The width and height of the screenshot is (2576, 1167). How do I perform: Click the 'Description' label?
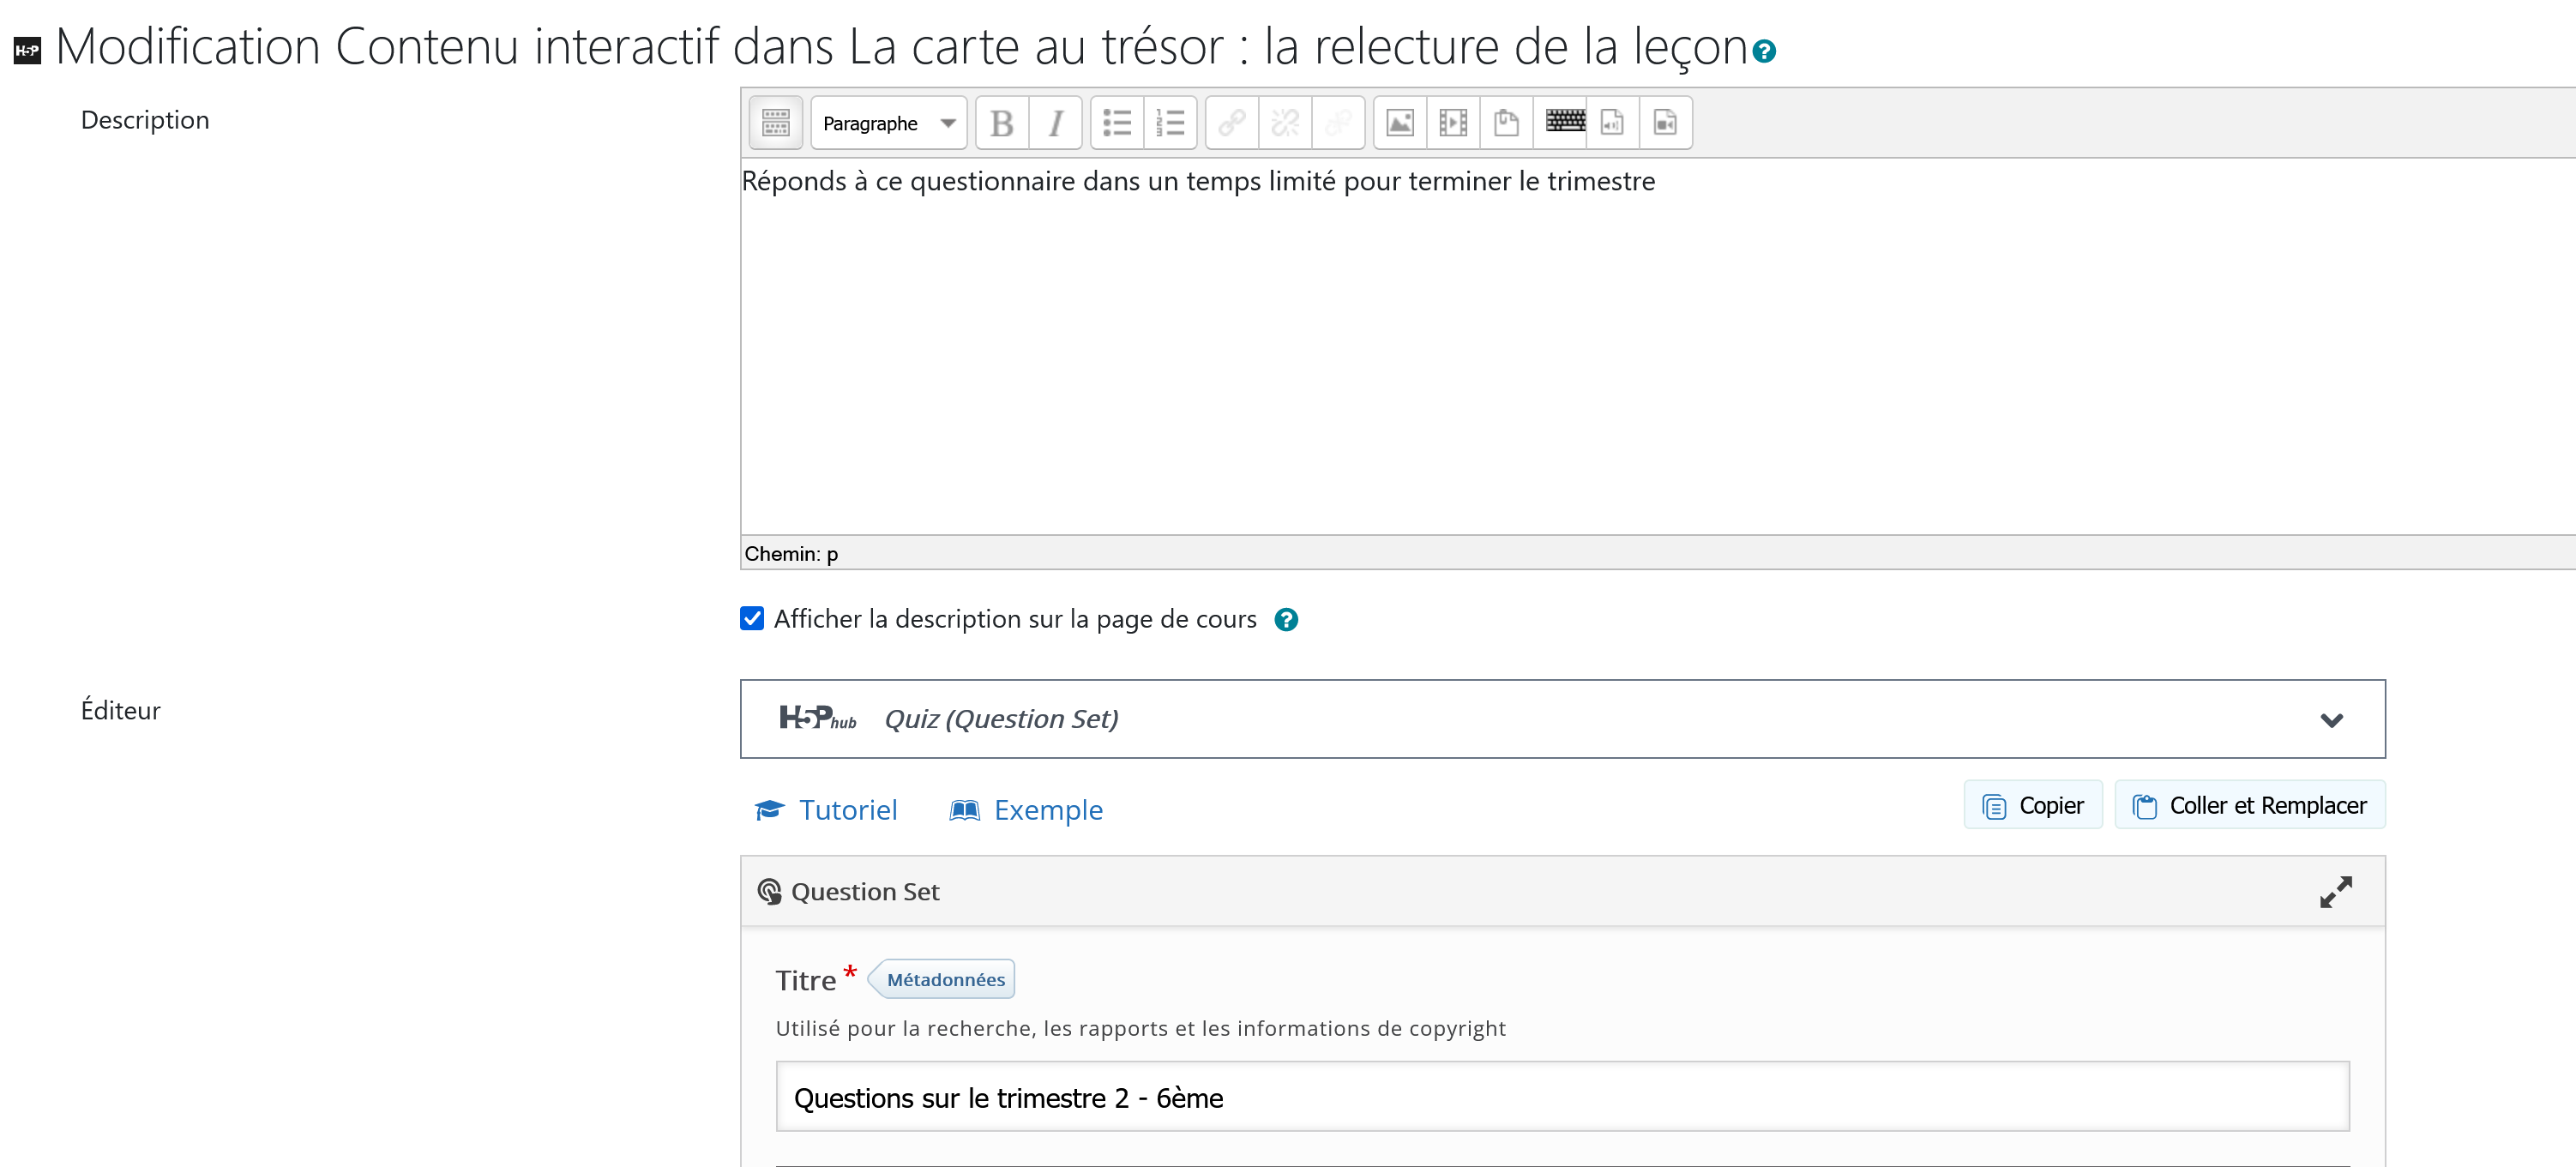point(145,120)
